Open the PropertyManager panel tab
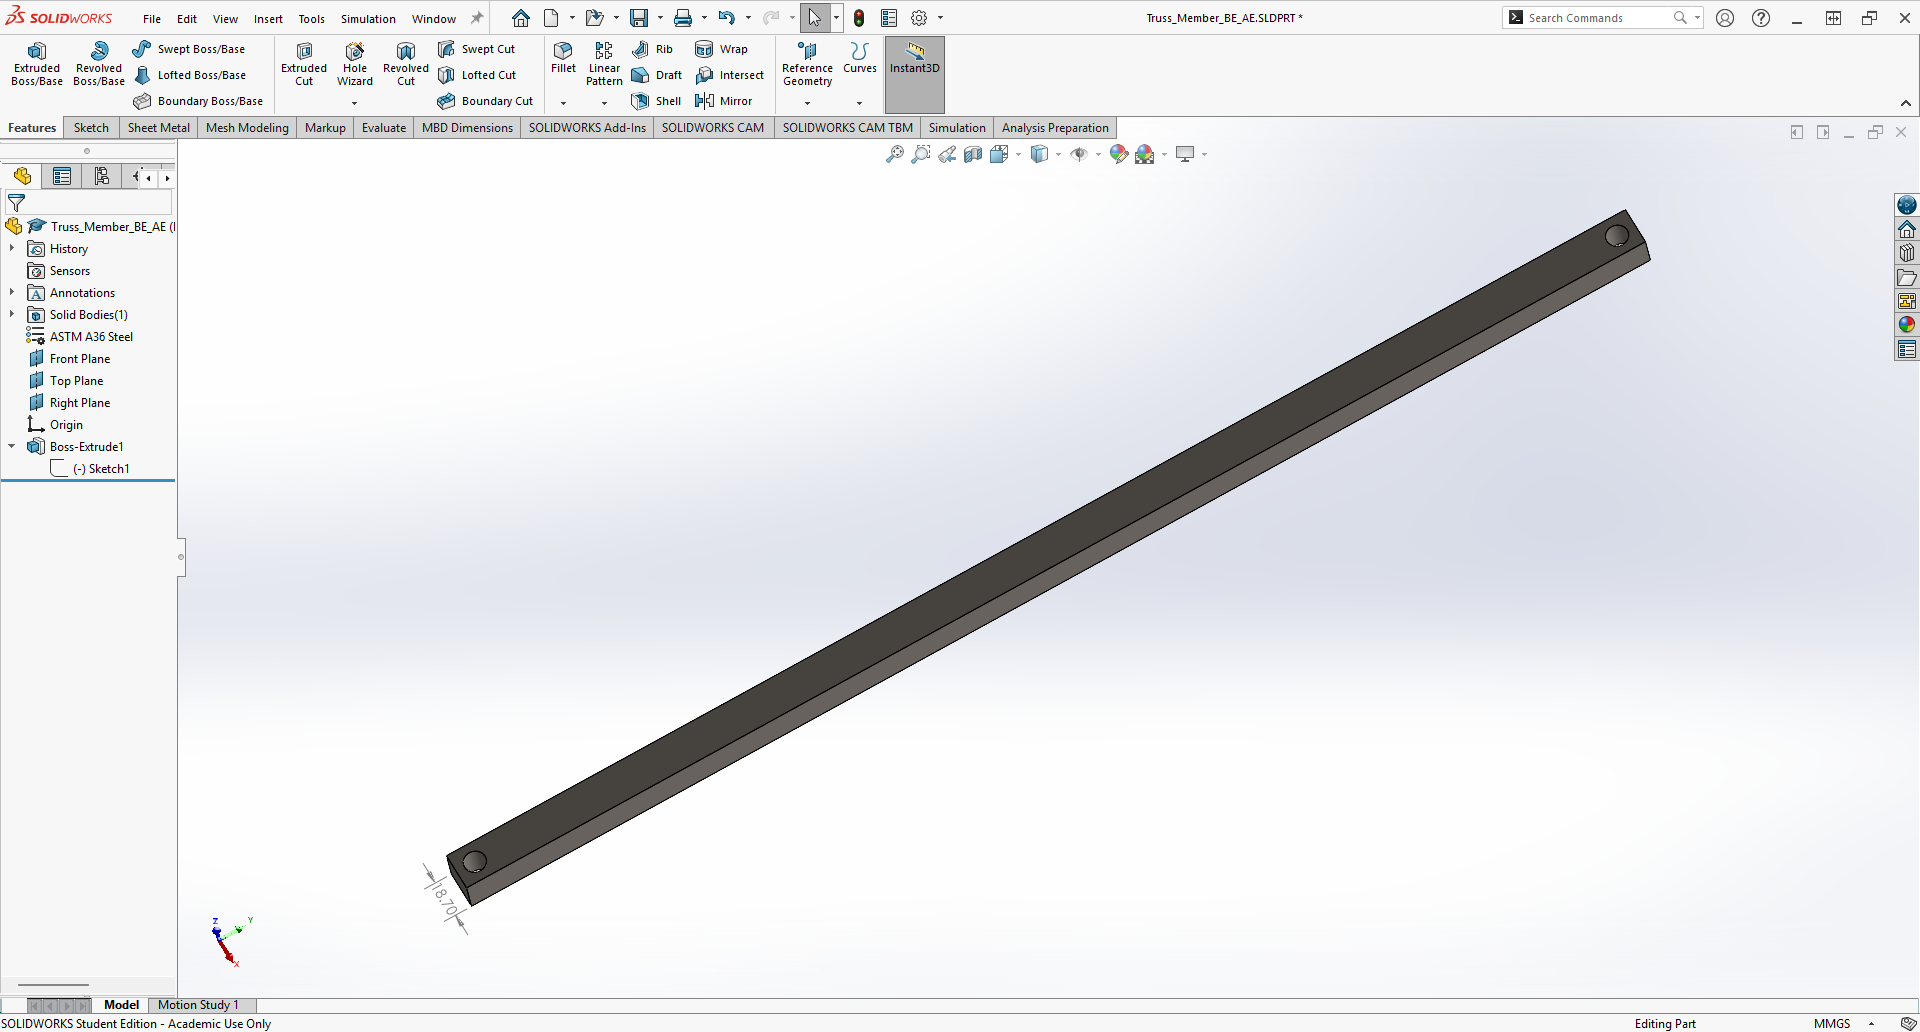Viewport: 1920px width, 1032px height. [x=62, y=177]
